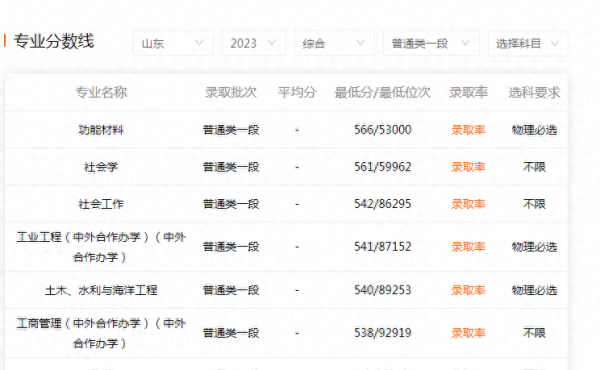Select the 功能材料 major name
The height and width of the screenshot is (370, 600).
pos(101,130)
